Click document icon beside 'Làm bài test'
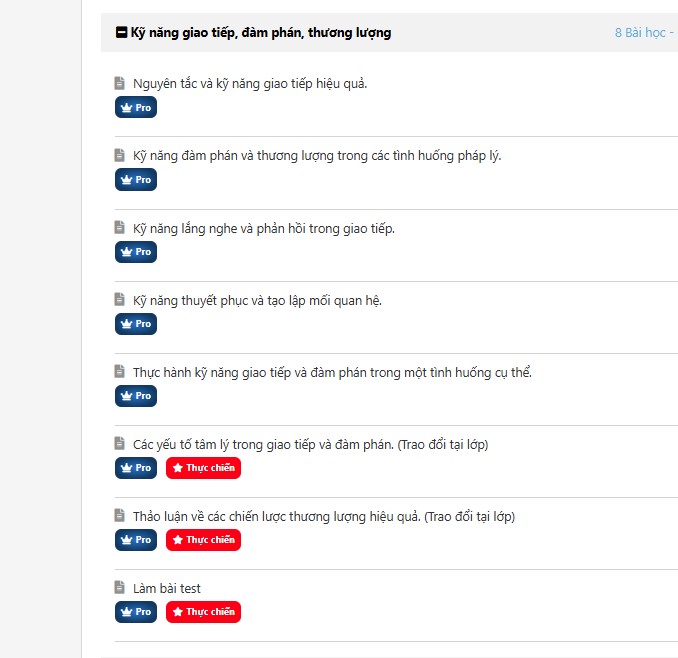Viewport: 678px width, 658px height. coord(120,588)
